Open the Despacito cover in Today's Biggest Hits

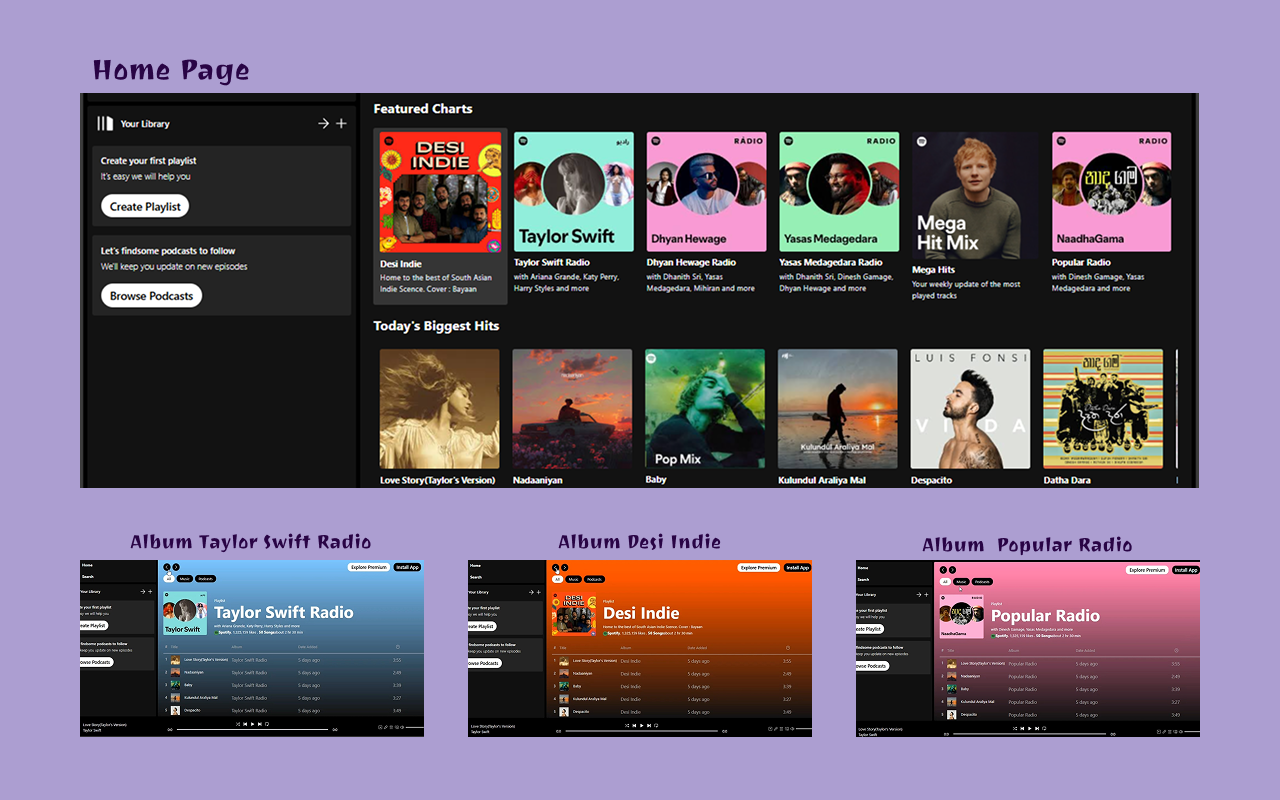(969, 409)
